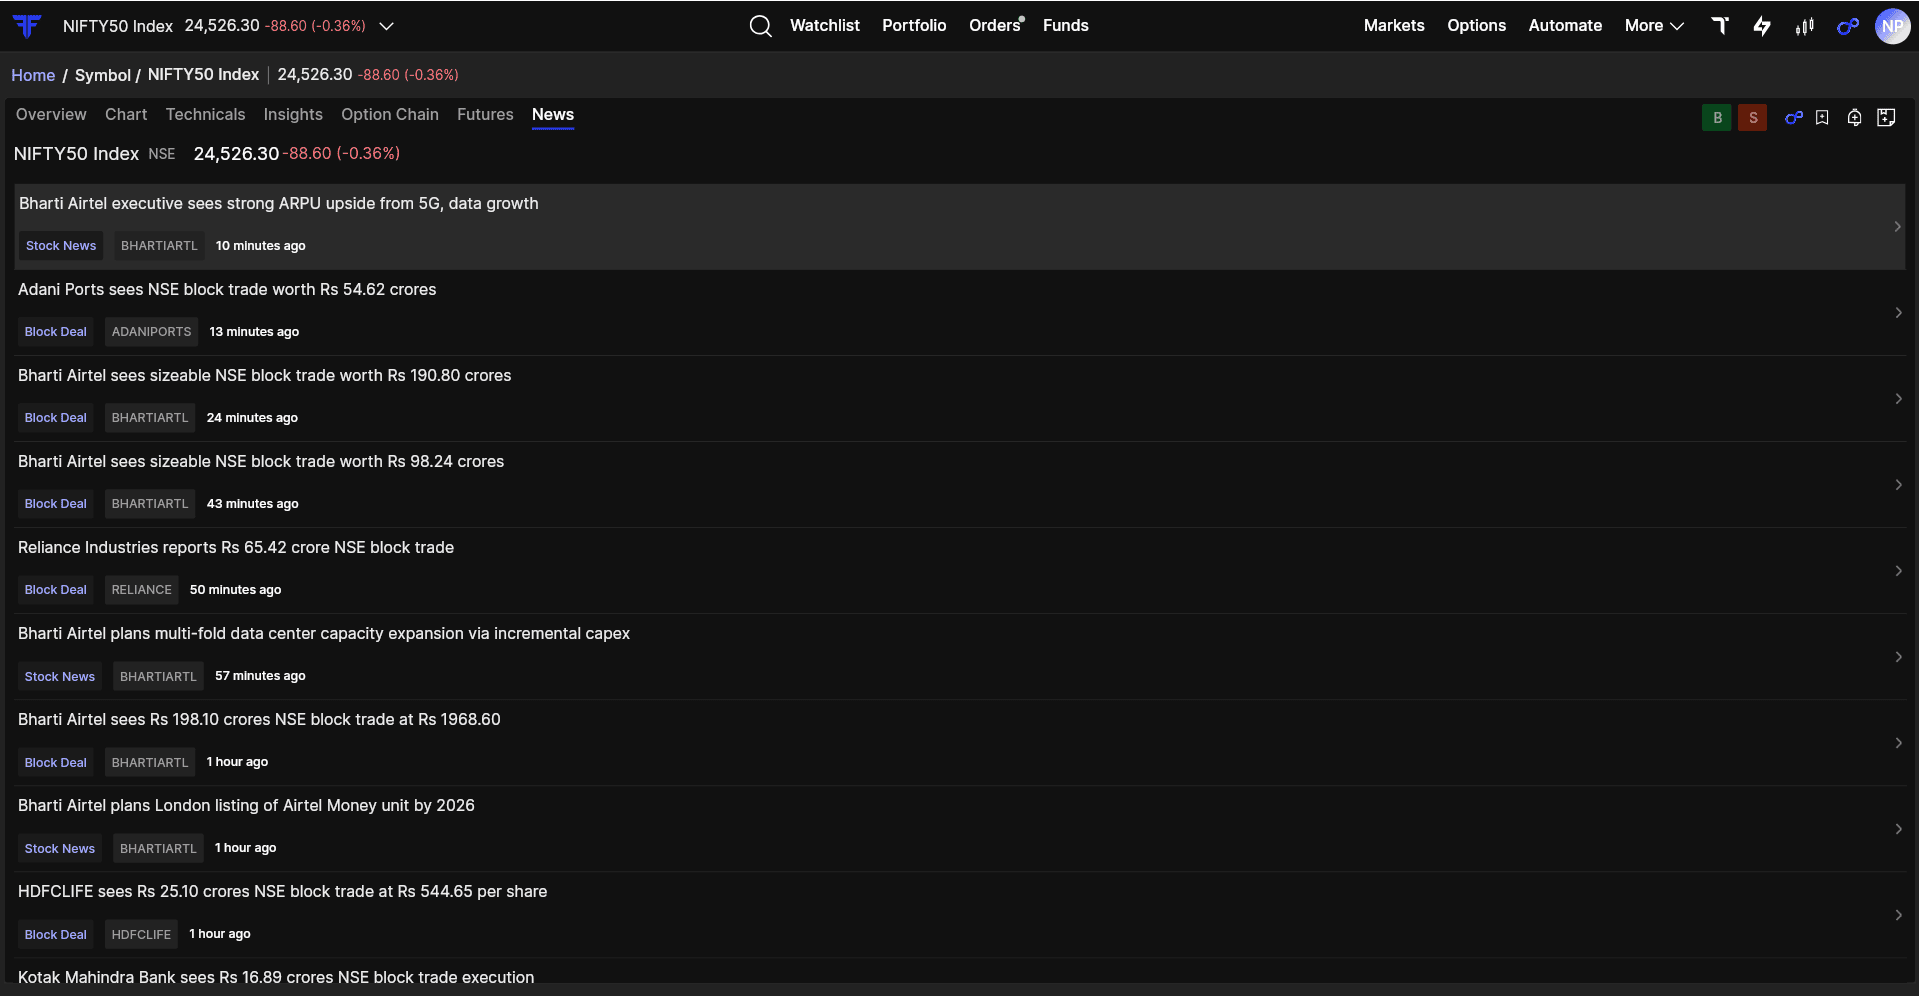
Task: Open HDFCLIFE Rs 25.10 crores headline
Action: 283,892
